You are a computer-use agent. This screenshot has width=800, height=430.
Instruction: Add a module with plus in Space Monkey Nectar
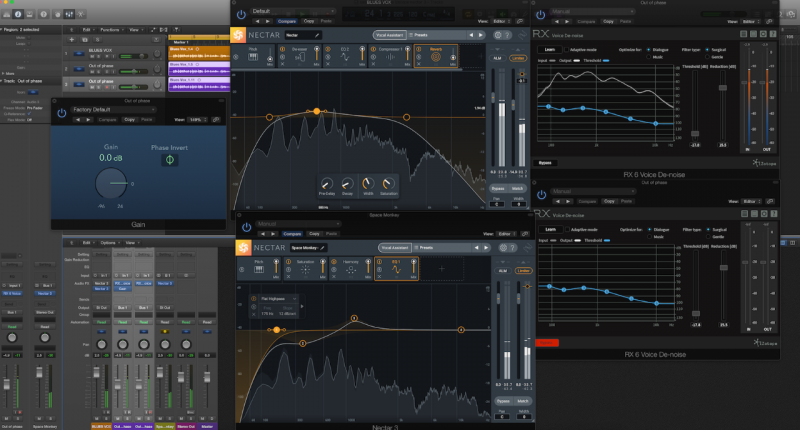coord(441,269)
